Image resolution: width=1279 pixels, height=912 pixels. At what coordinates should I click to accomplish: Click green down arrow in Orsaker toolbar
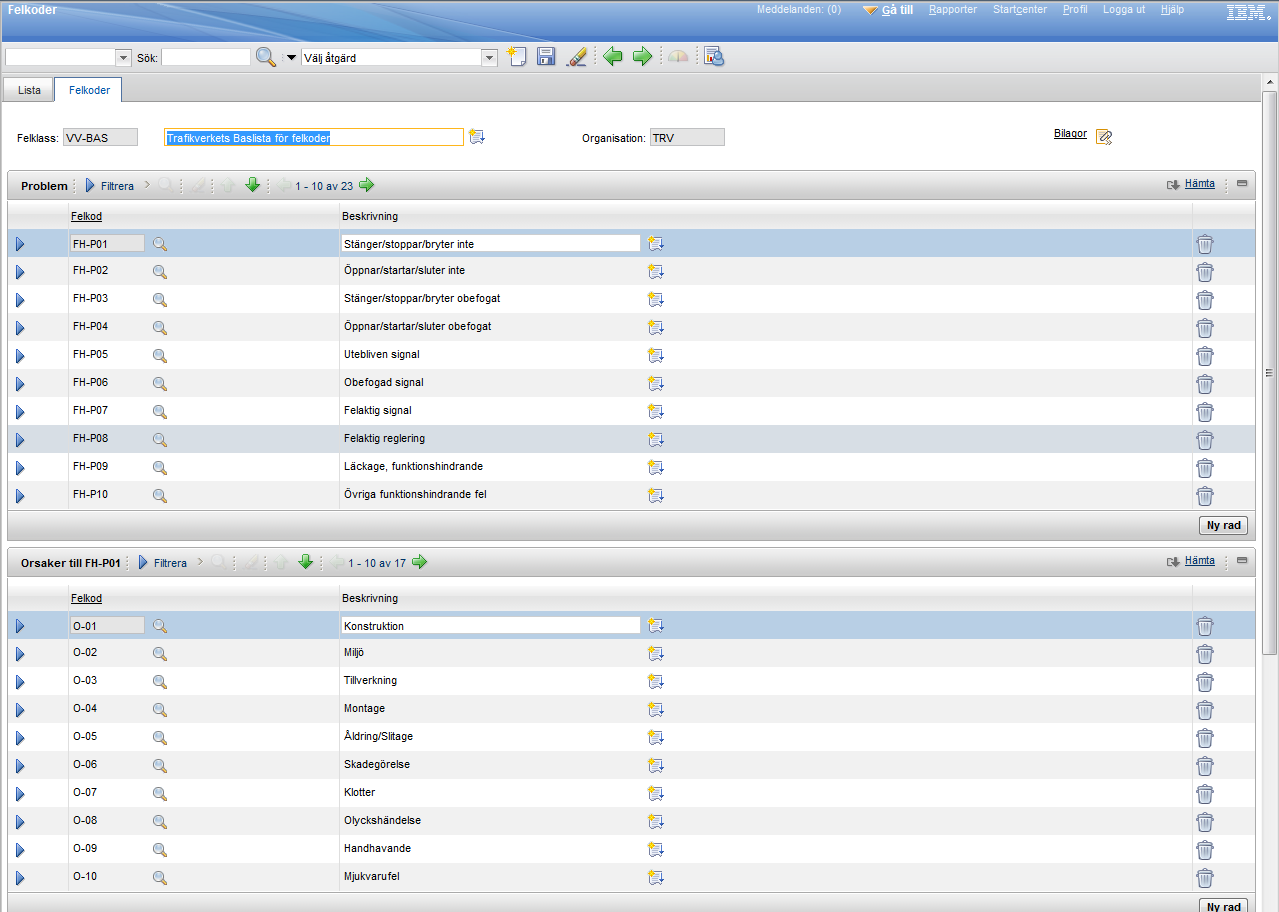click(x=306, y=562)
